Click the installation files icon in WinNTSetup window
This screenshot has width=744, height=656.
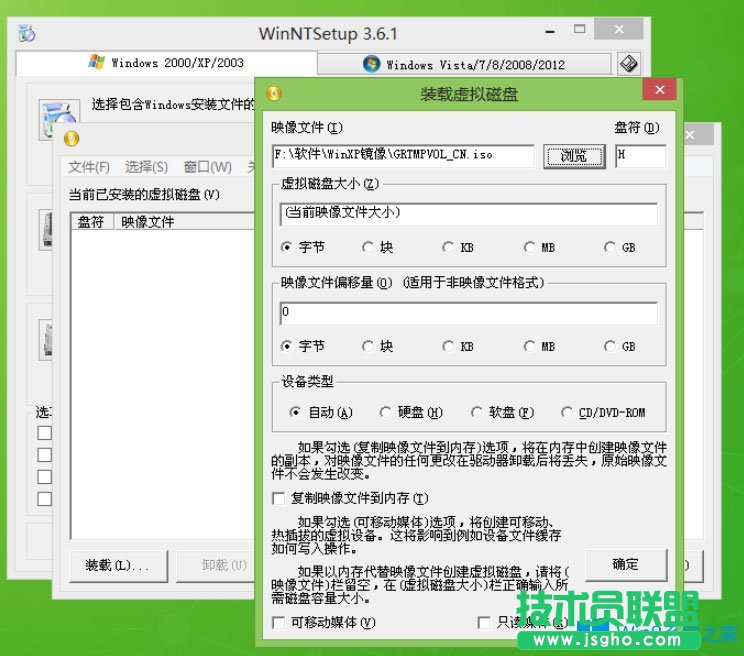point(59,120)
